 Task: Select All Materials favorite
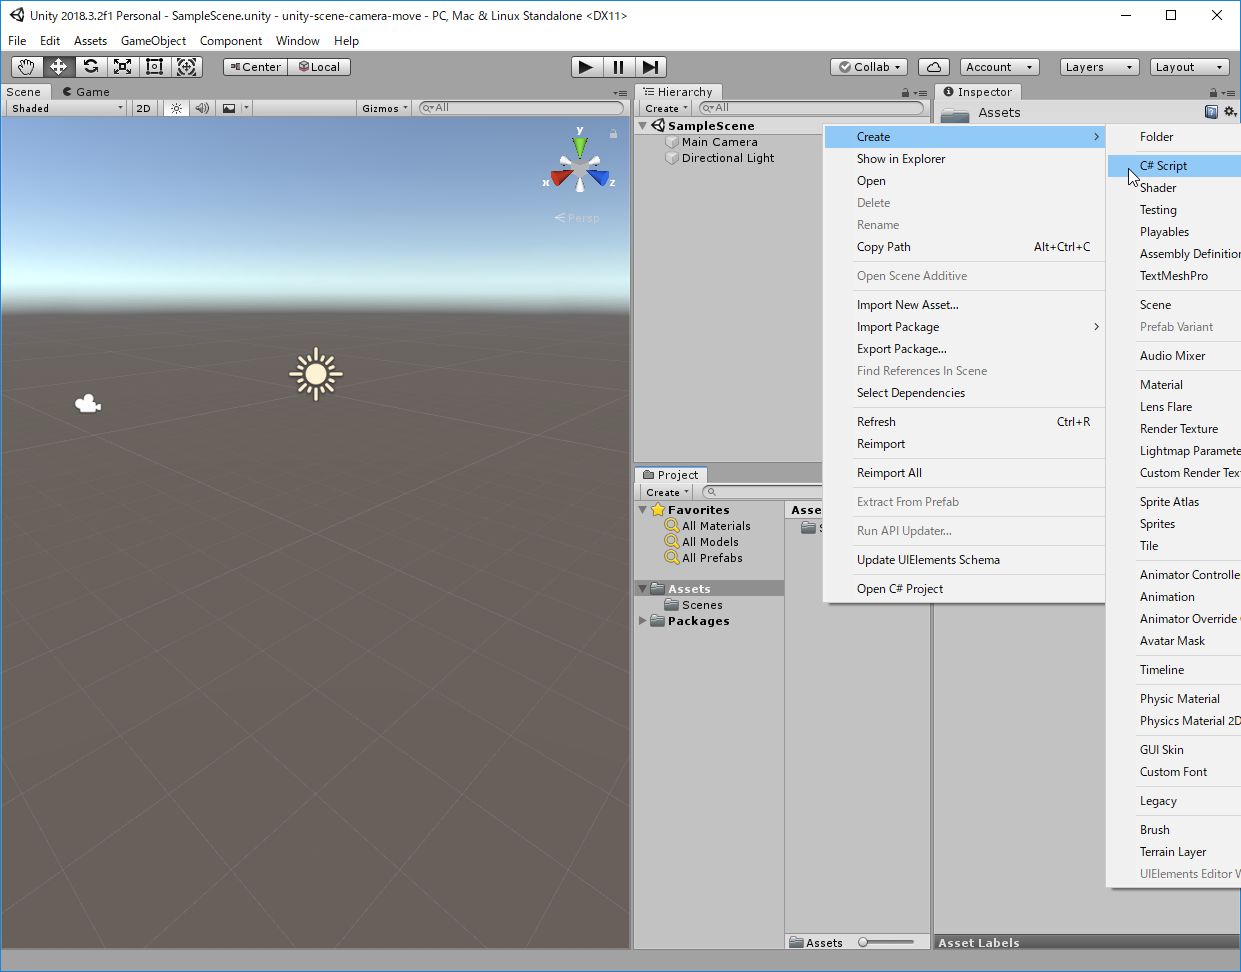716,526
